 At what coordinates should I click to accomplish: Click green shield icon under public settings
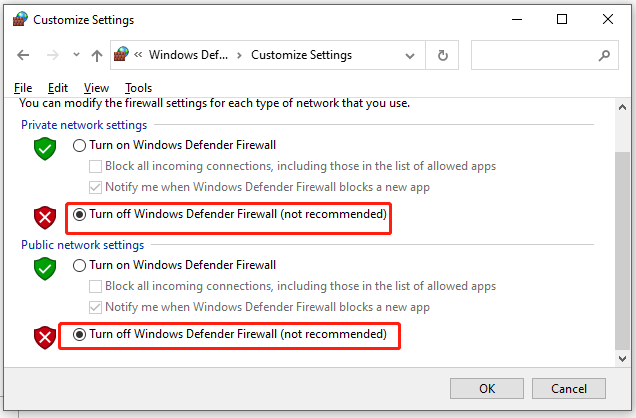click(45, 268)
